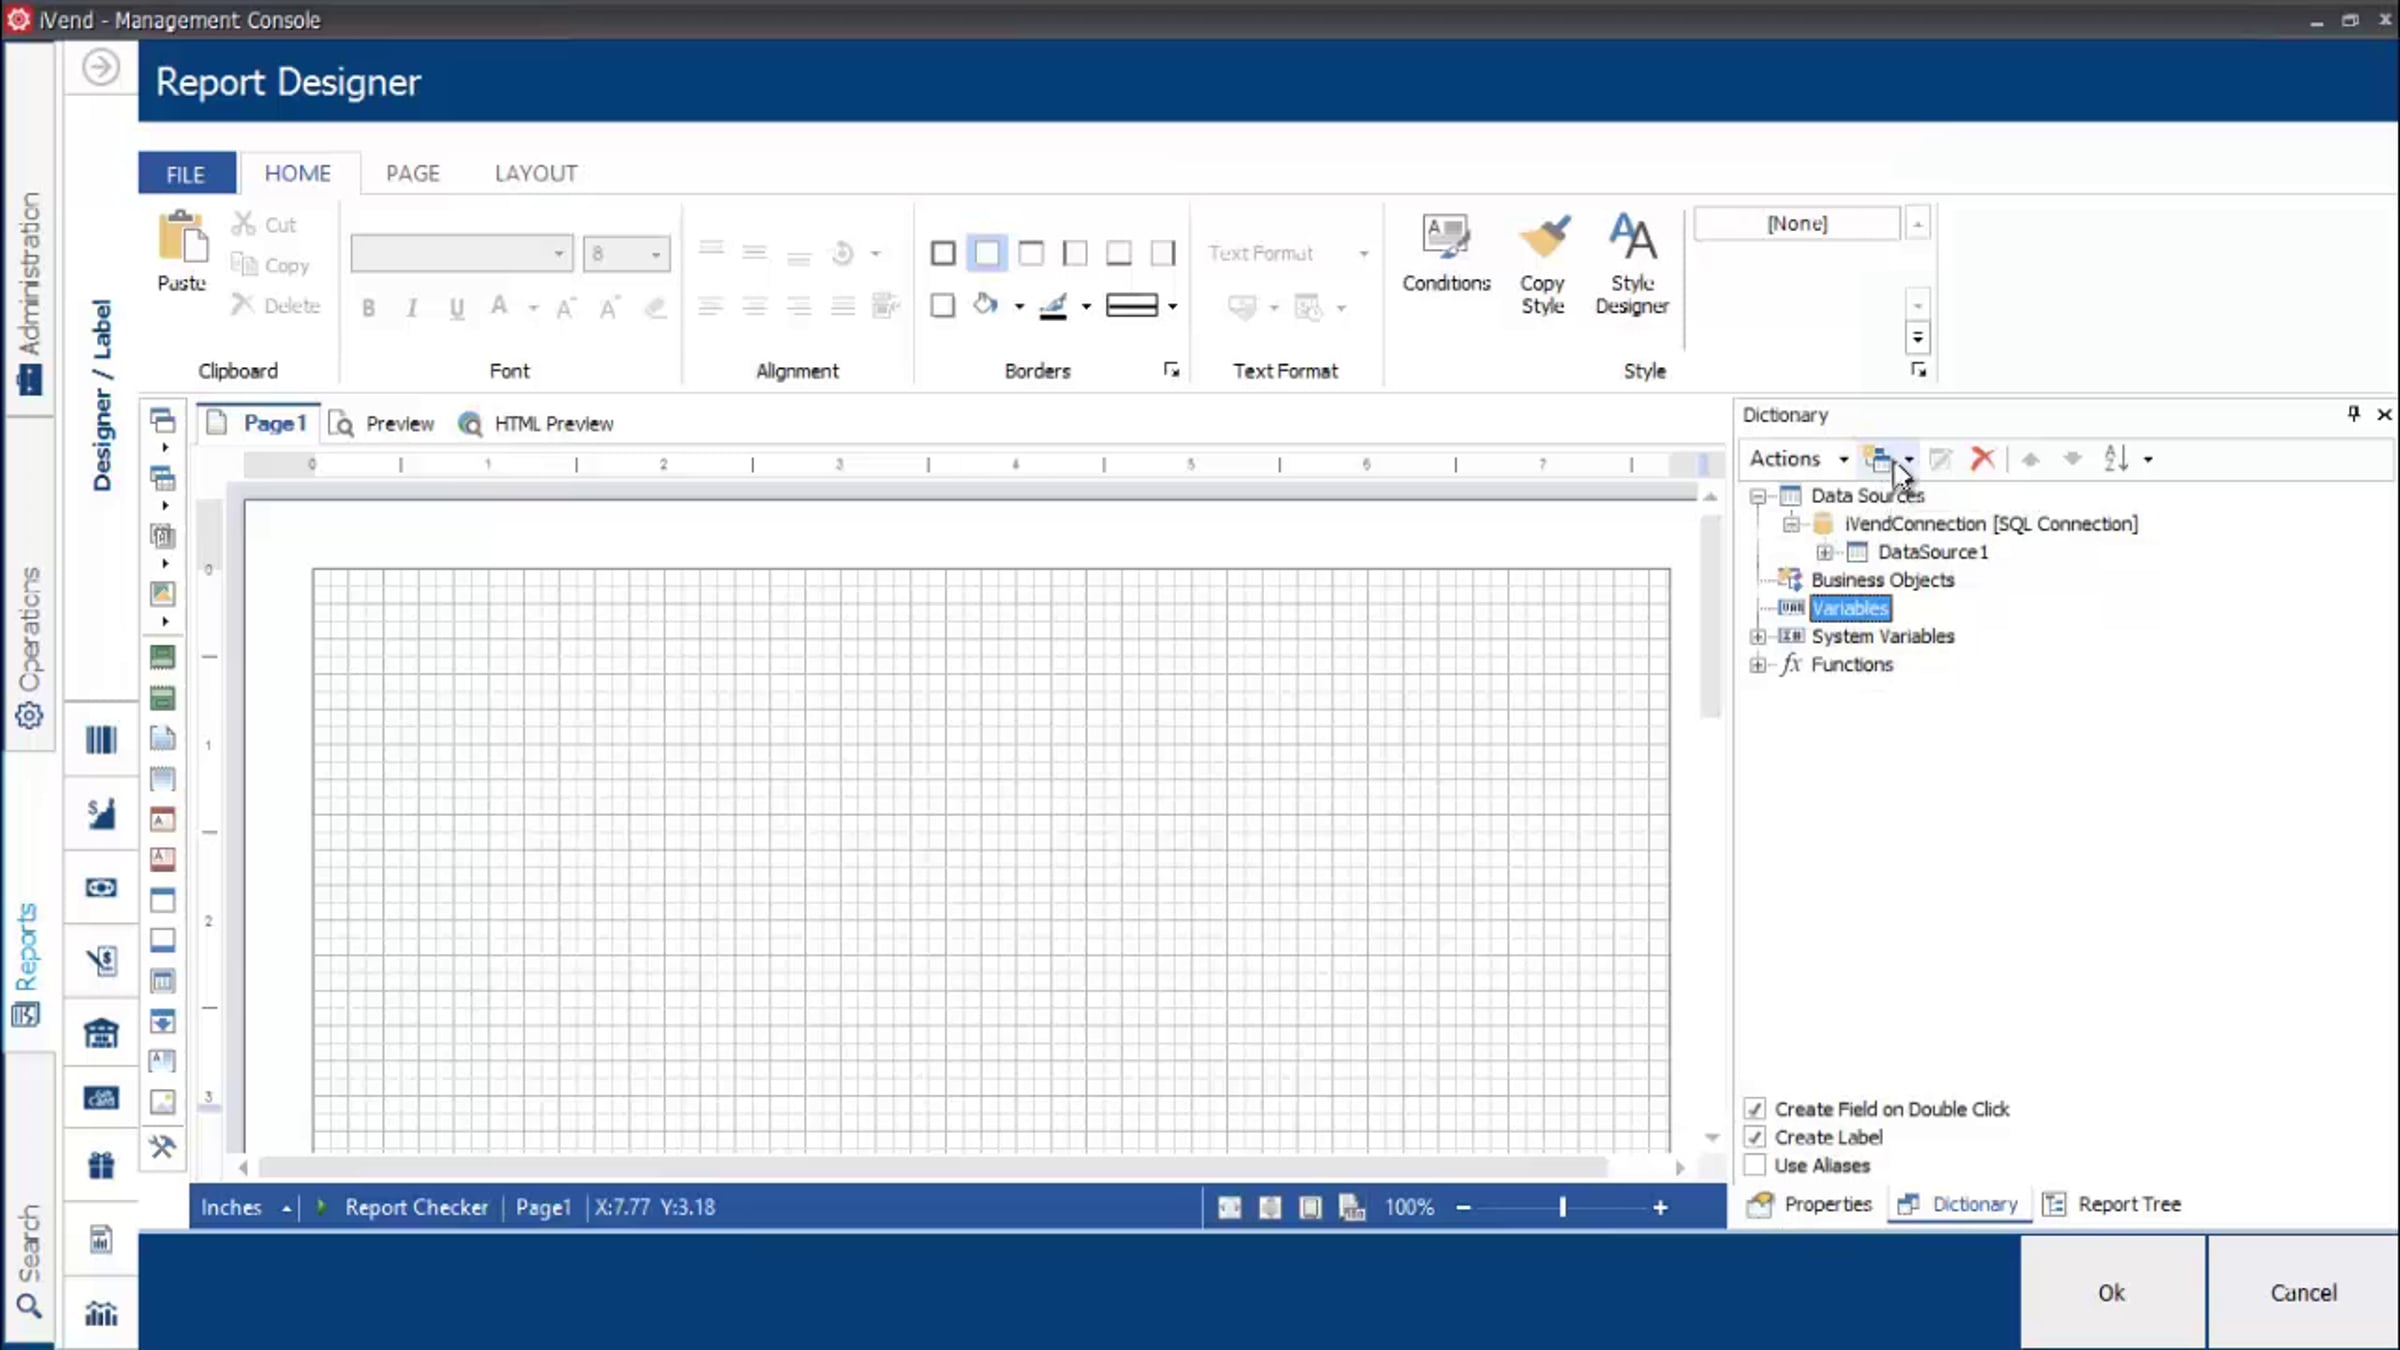Switch to the PAGE ribbon tab
The width and height of the screenshot is (2400, 1350).
412,173
